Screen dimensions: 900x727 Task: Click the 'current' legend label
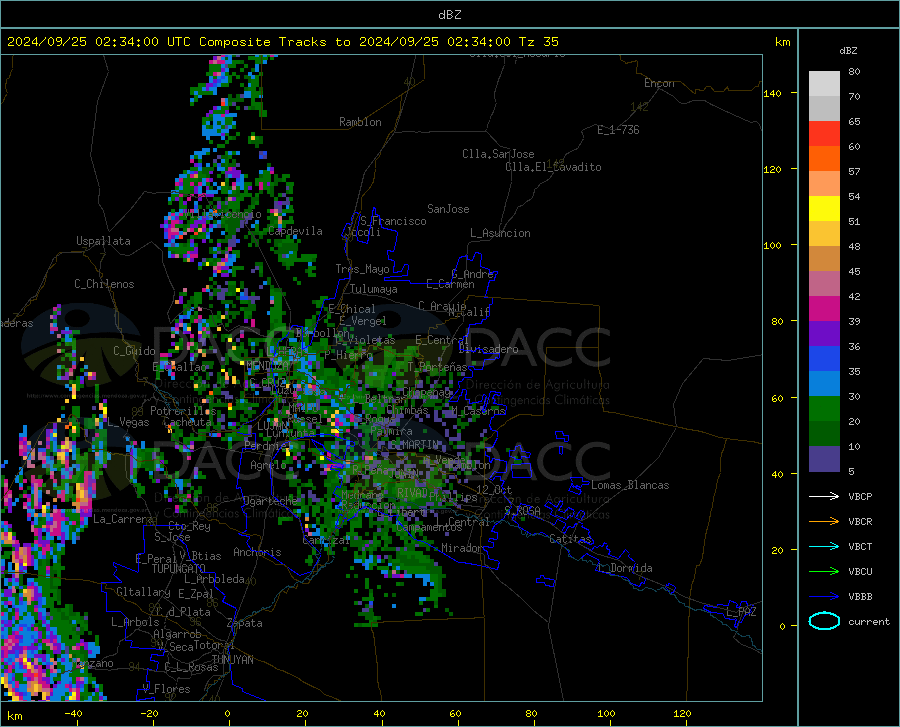point(868,621)
